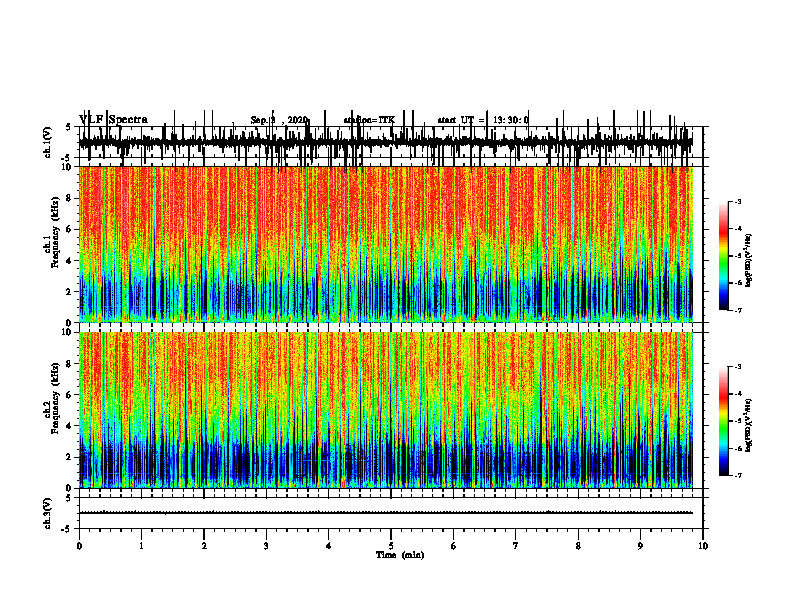Click the ch.1 spectrogram panel
The height and width of the screenshot is (612, 792).
click(385, 244)
